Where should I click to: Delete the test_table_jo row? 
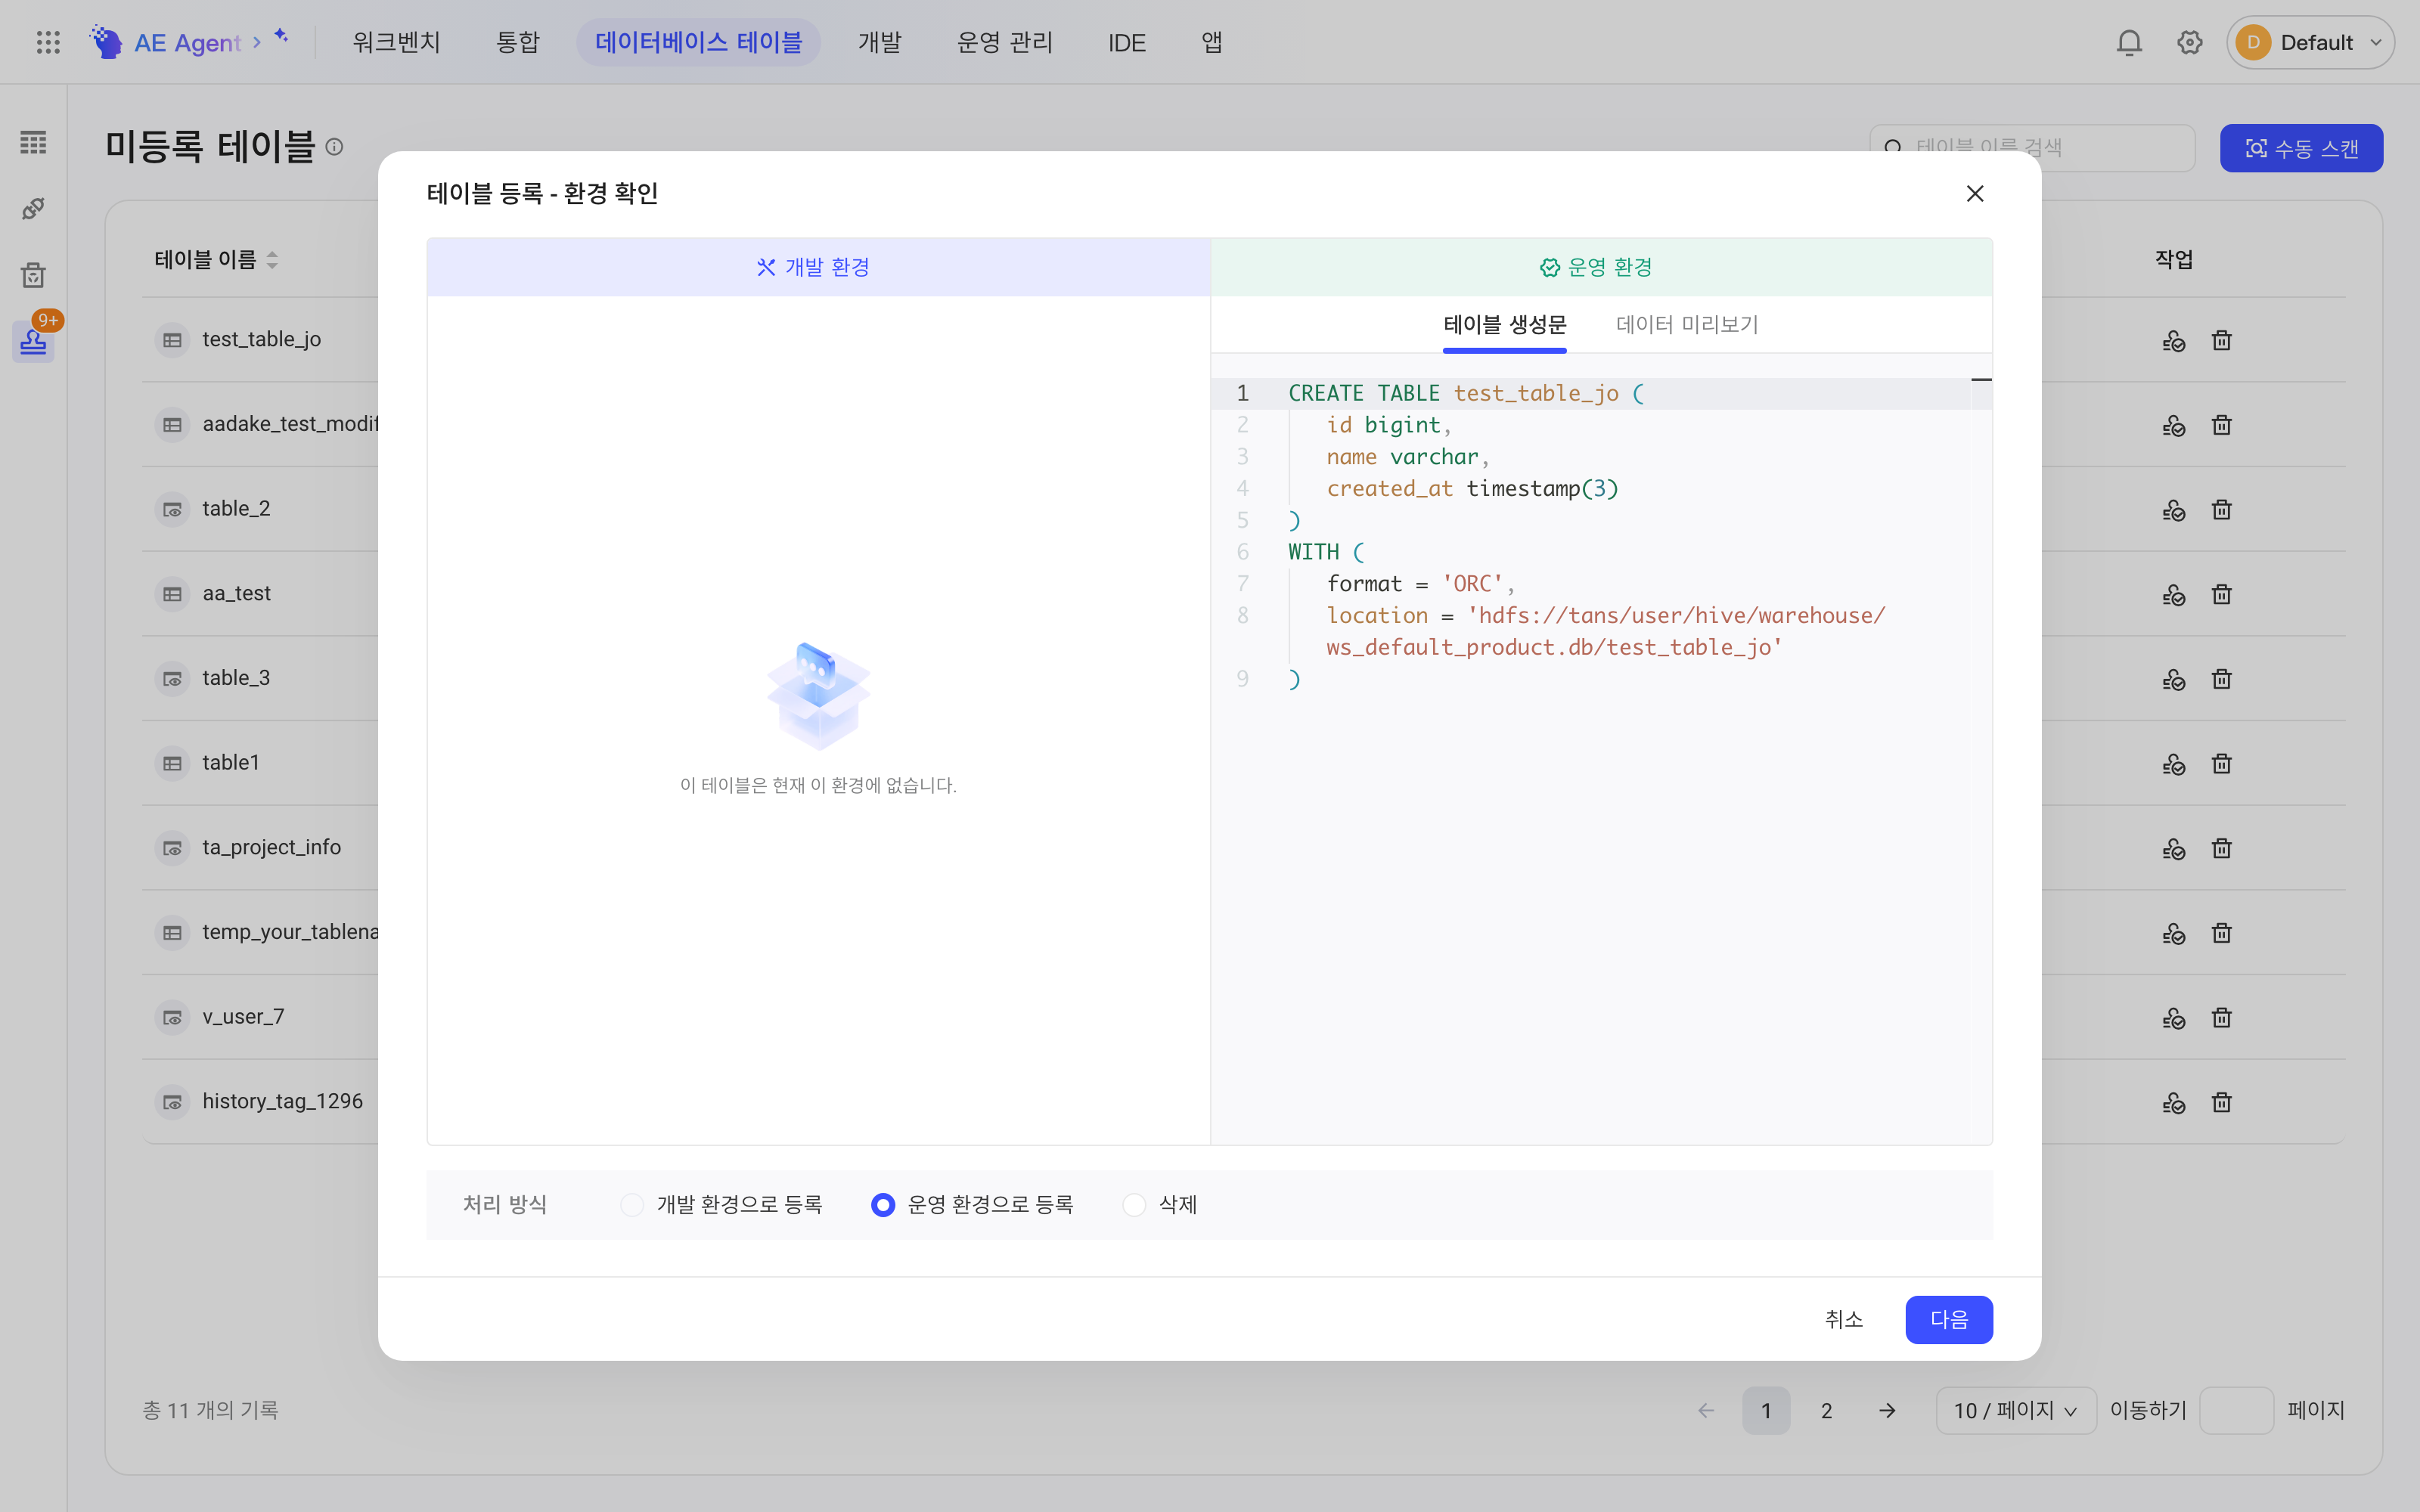pyautogui.click(x=2221, y=340)
